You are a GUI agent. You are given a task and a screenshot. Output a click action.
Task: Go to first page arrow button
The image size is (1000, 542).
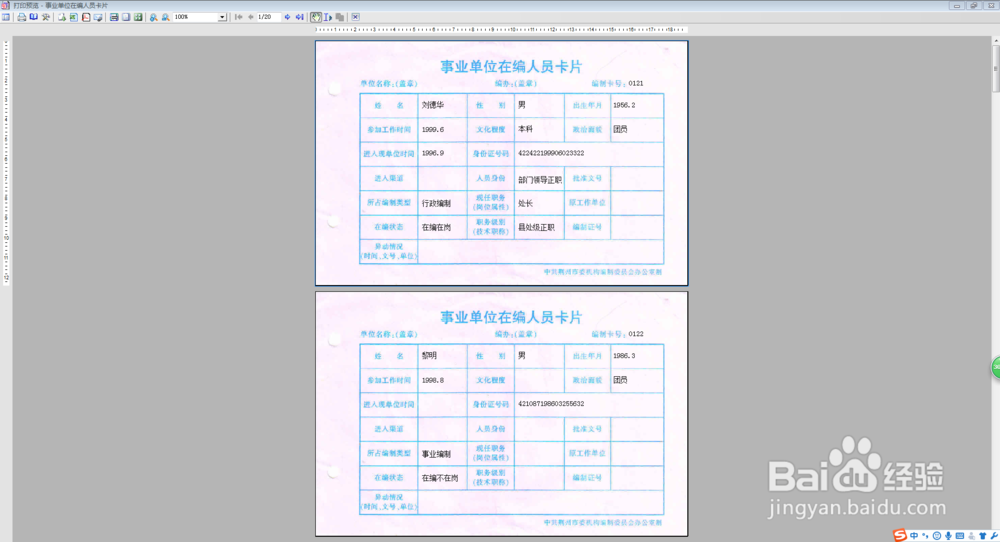coord(239,17)
